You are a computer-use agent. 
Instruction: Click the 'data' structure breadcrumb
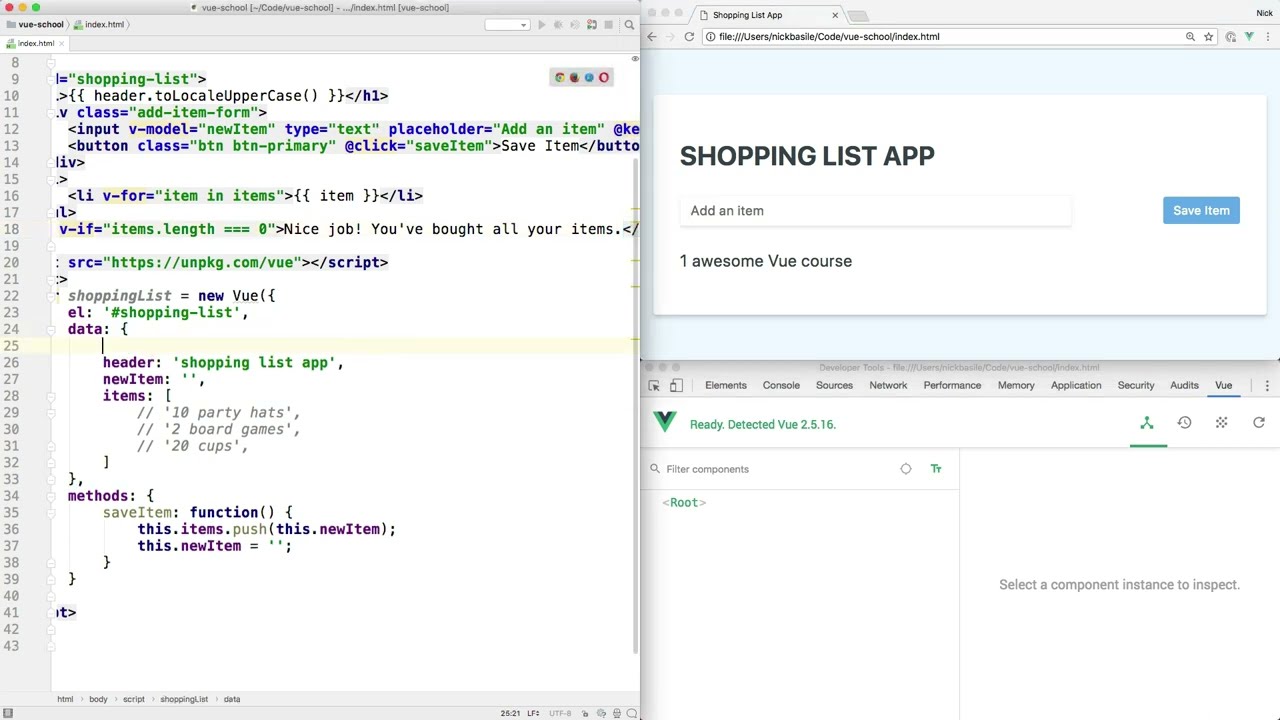coord(232,699)
